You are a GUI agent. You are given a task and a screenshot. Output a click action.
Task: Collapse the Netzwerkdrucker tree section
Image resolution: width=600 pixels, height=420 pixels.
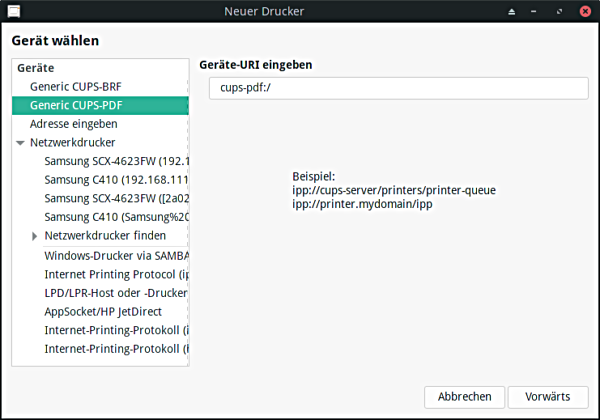(20, 143)
